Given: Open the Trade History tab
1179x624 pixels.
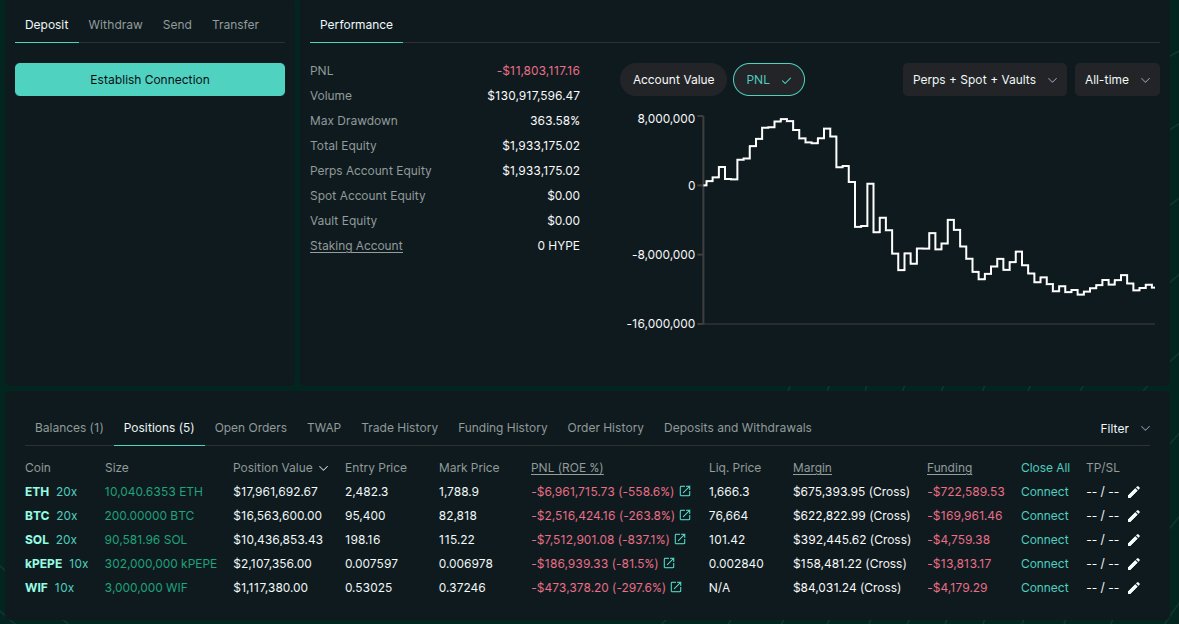Looking at the screenshot, I should click(x=399, y=428).
